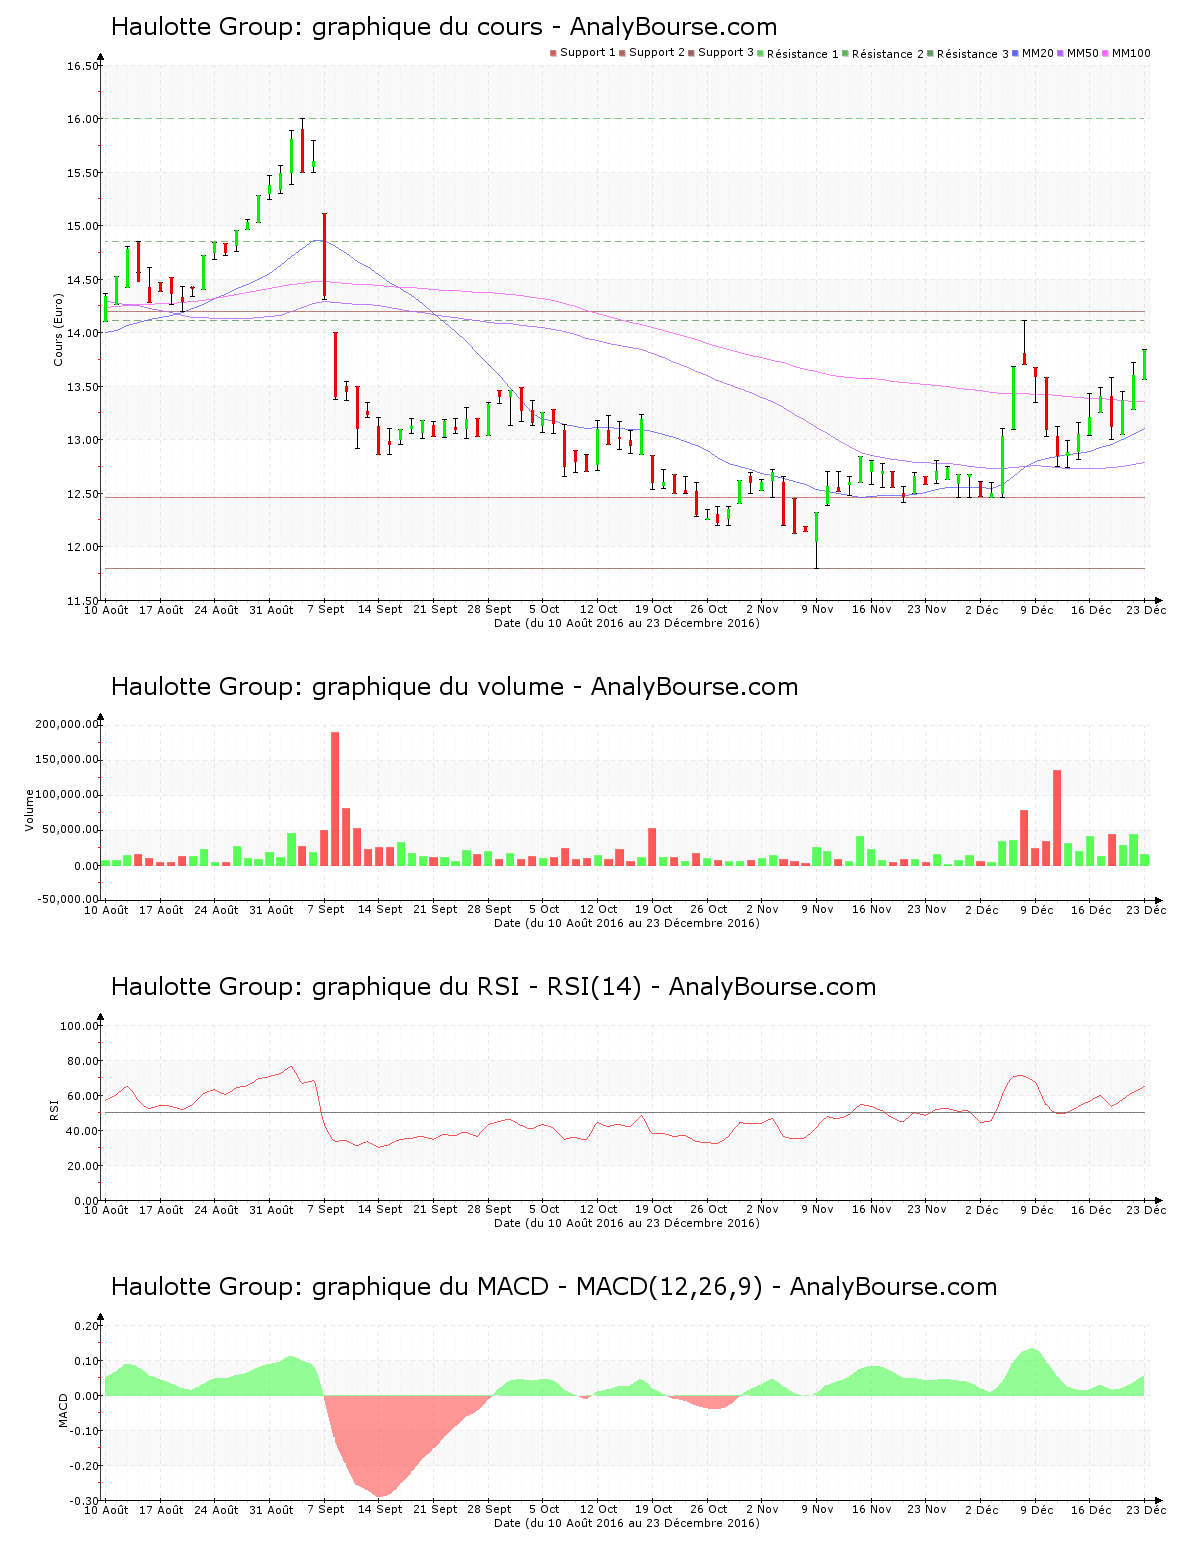Screen dimensions: 1200x1550
Task: Click the 'graphique du RSI - RSI(14)' title
Action: [493, 987]
